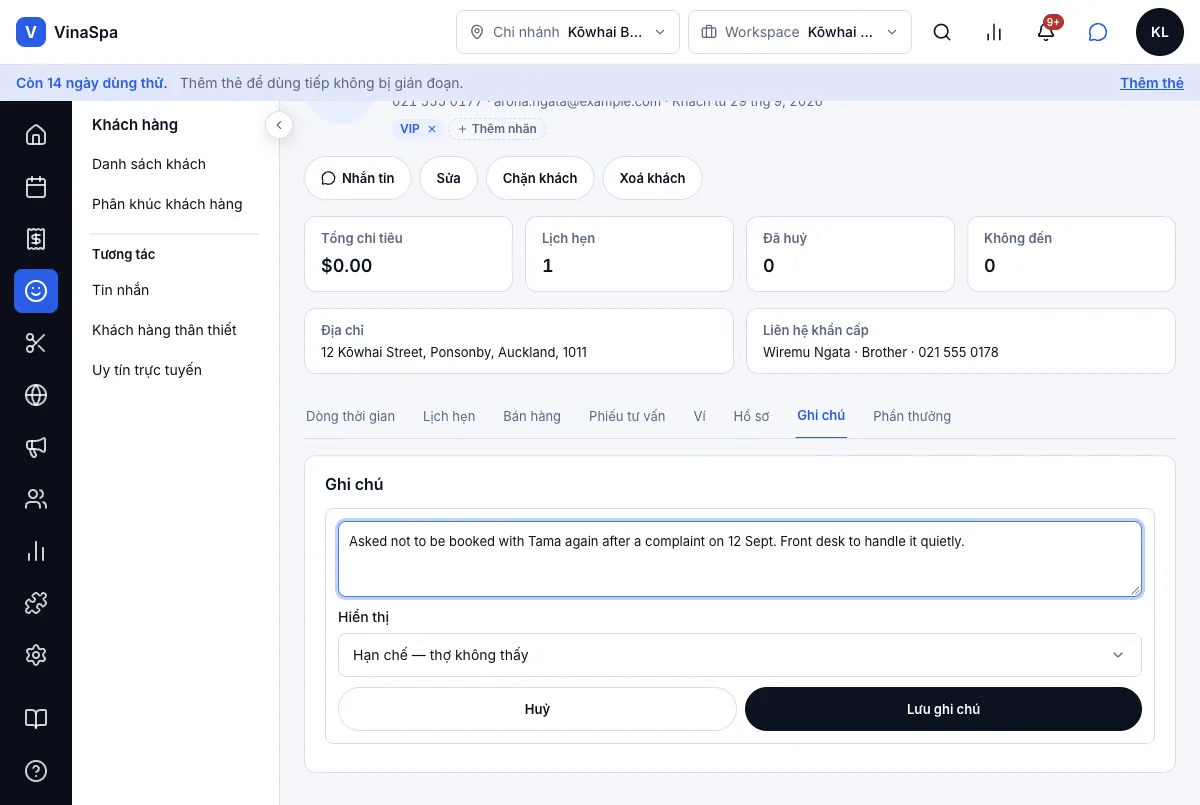Expand the Hiển thị visibility dropdown
Viewport: 1200px width, 805px height.
point(740,655)
